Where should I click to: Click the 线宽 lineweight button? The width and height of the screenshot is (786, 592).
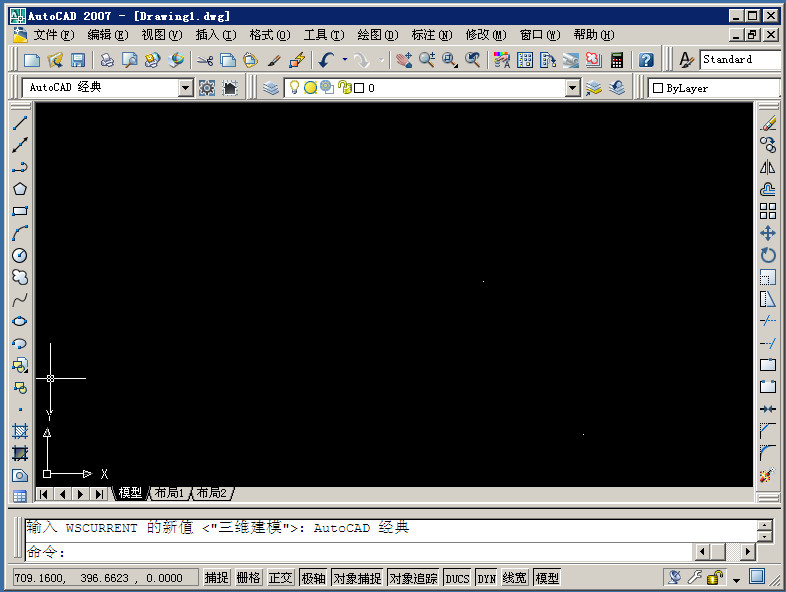point(515,578)
